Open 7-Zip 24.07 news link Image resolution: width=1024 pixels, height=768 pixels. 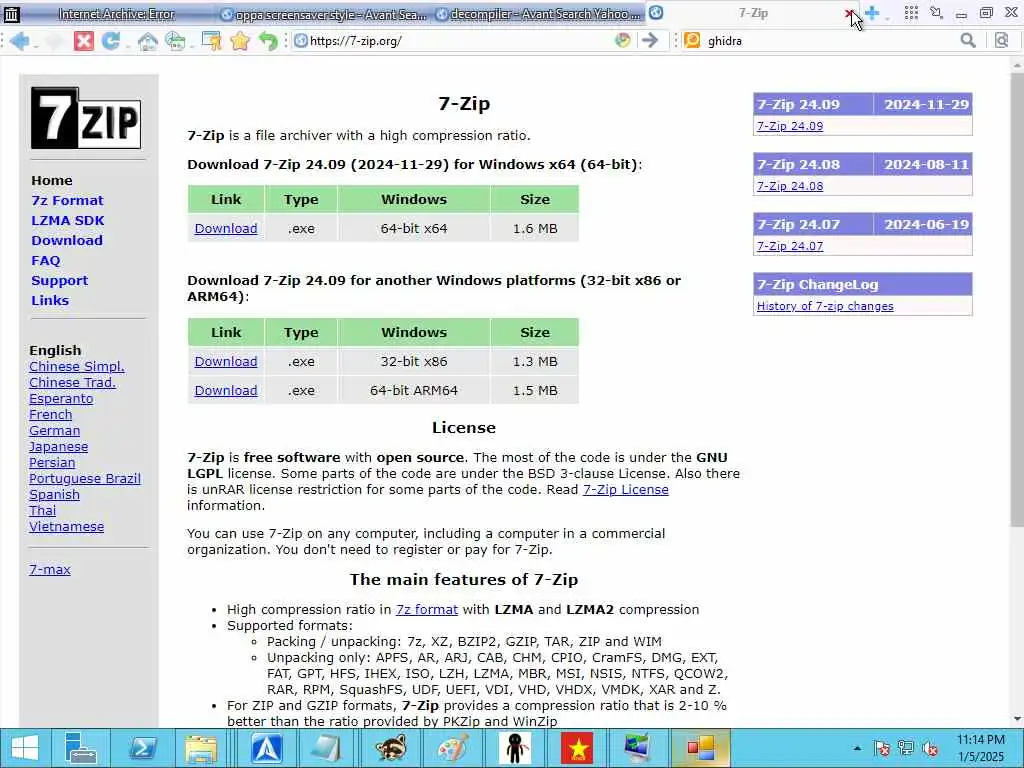pos(790,246)
